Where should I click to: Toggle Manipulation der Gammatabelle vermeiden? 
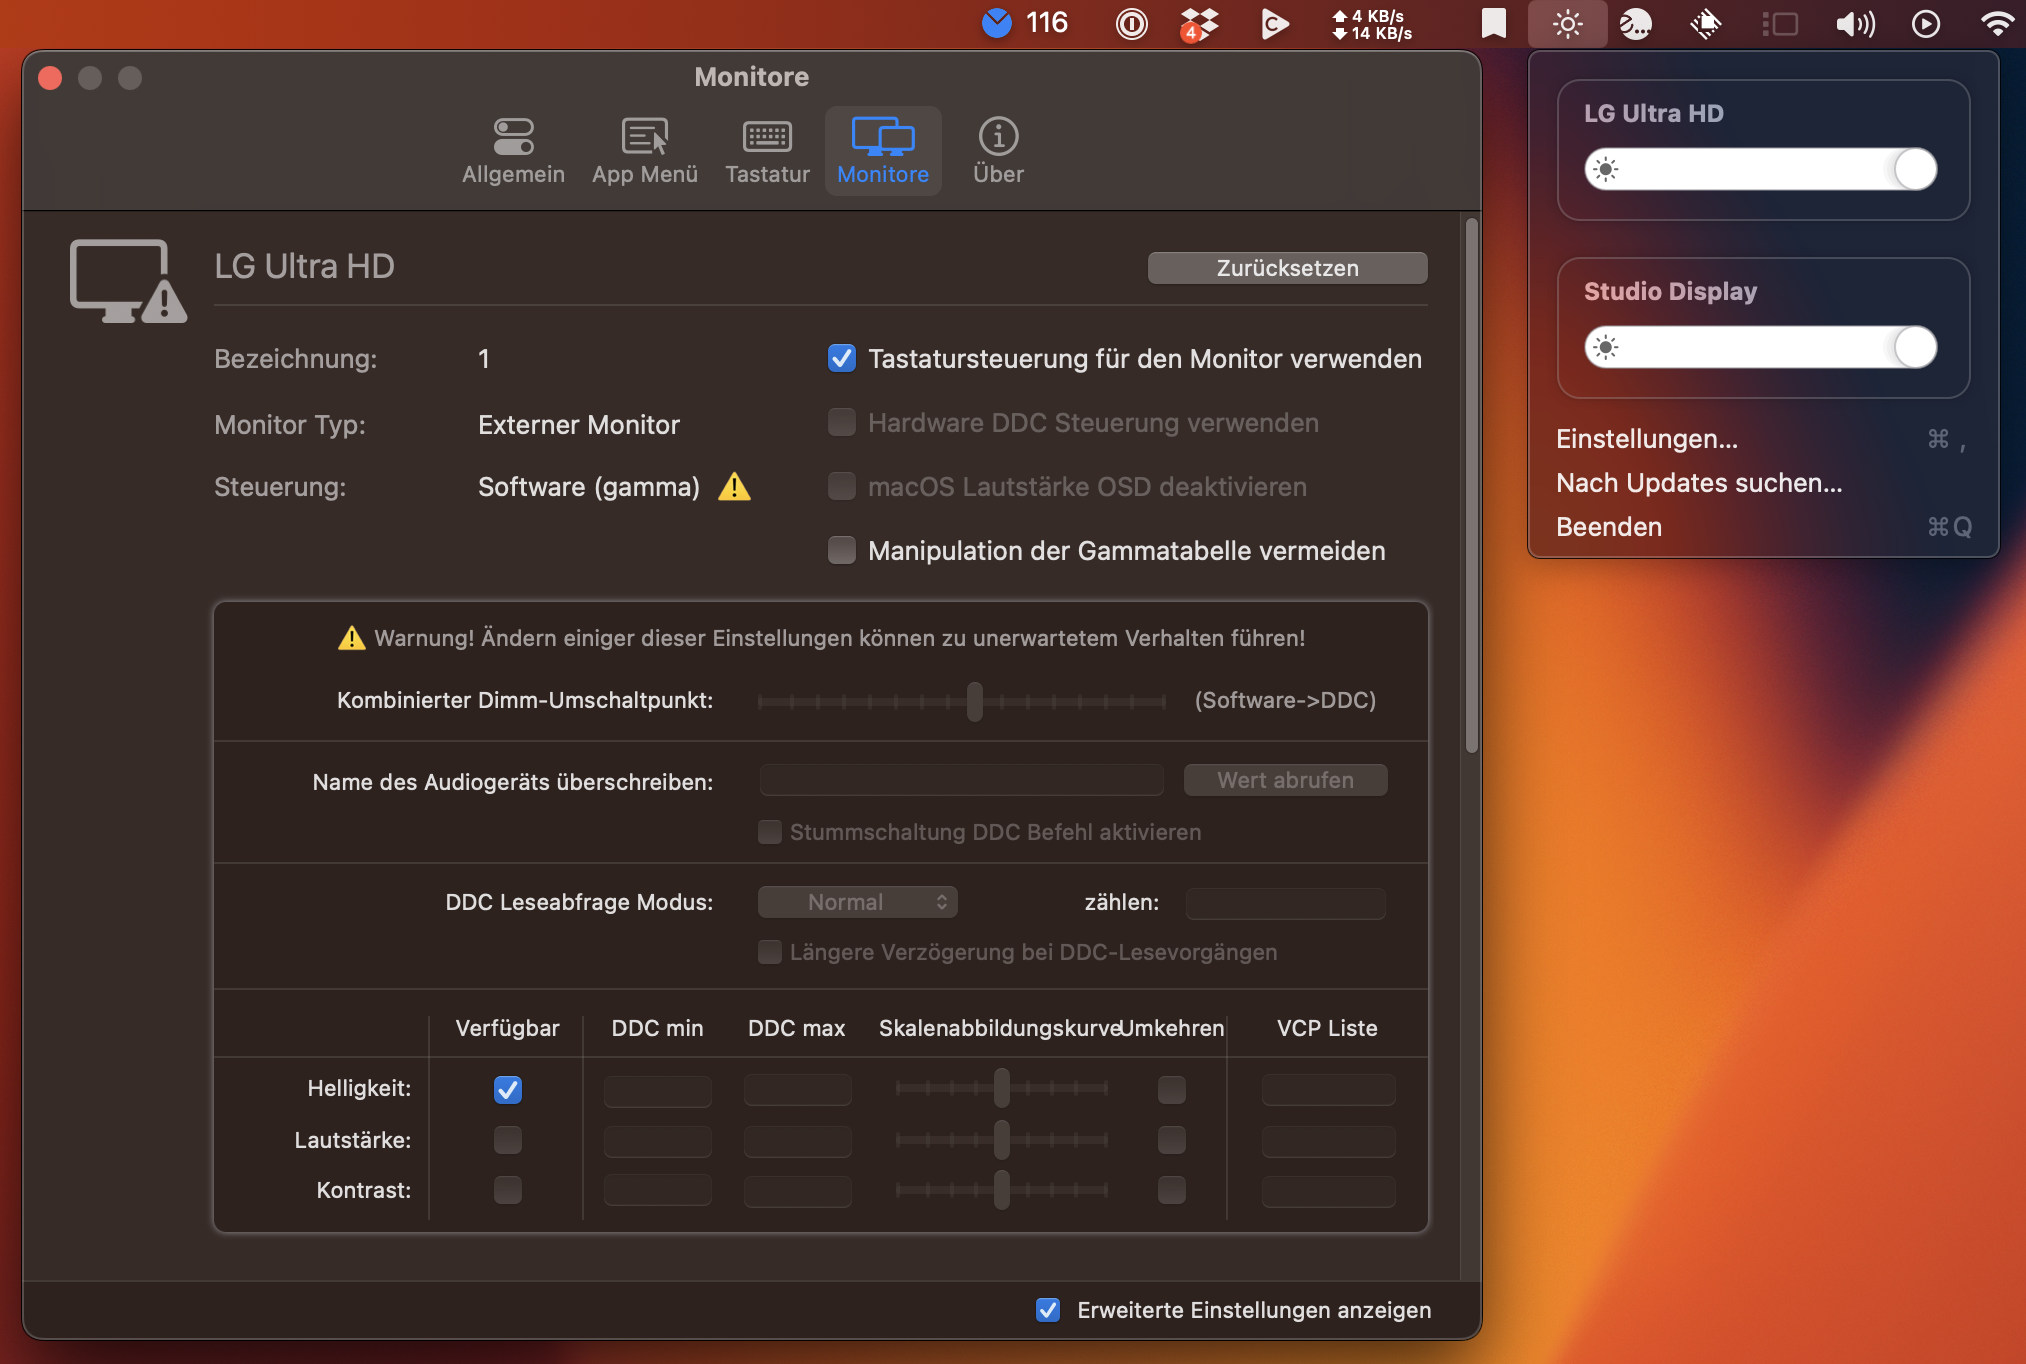pyautogui.click(x=842, y=550)
